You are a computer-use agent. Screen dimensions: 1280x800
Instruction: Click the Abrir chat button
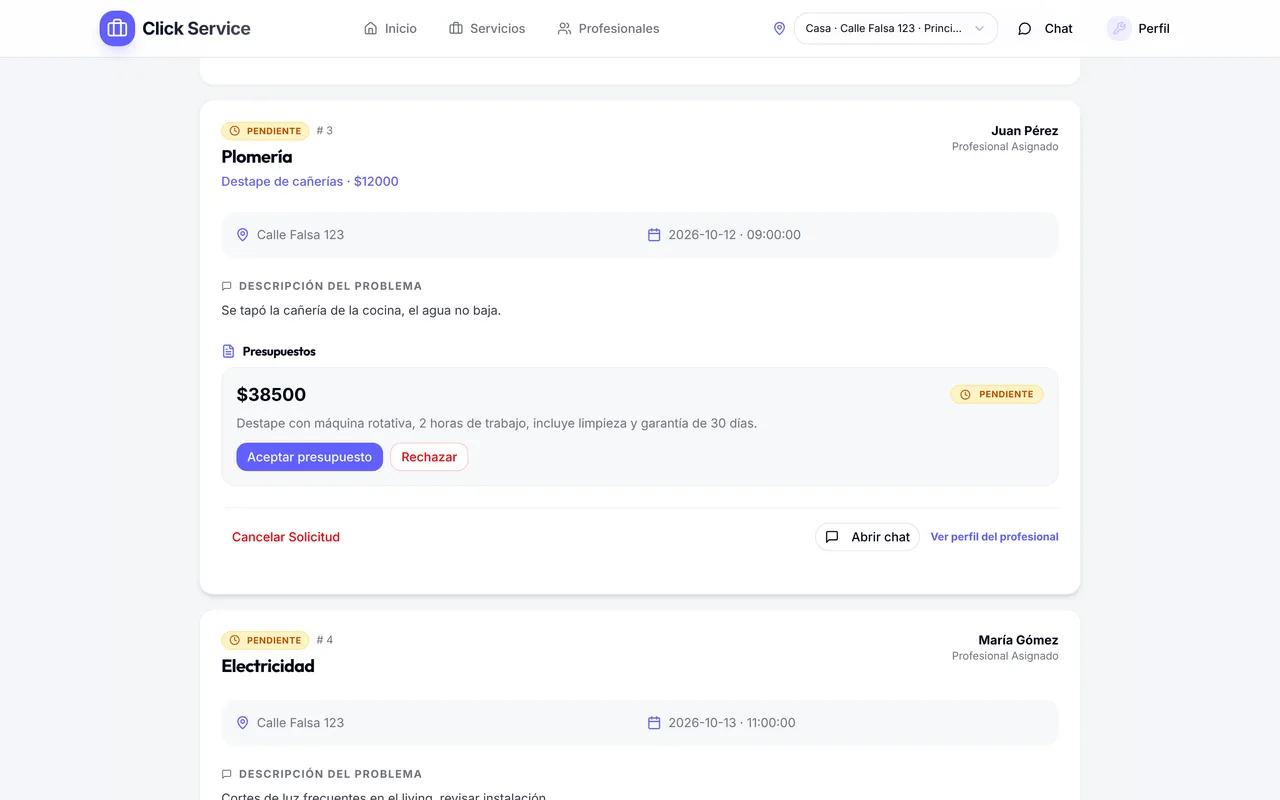(x=867, y=537)
